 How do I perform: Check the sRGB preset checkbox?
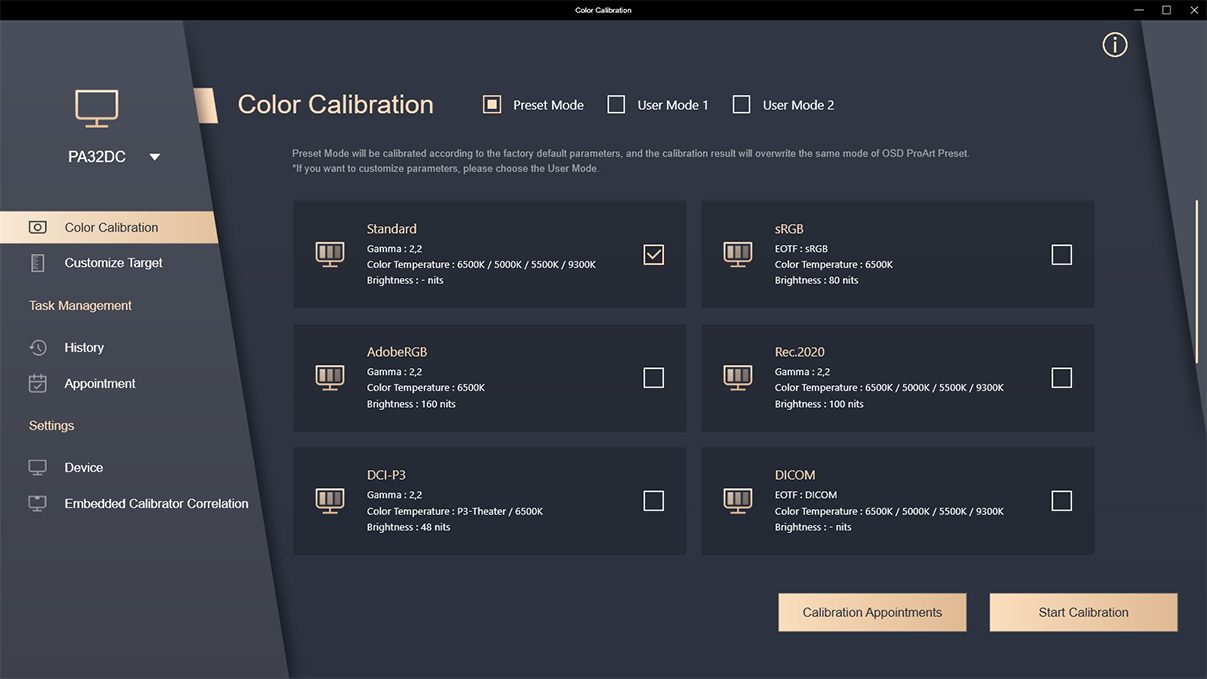click(x=1062, y=255)
